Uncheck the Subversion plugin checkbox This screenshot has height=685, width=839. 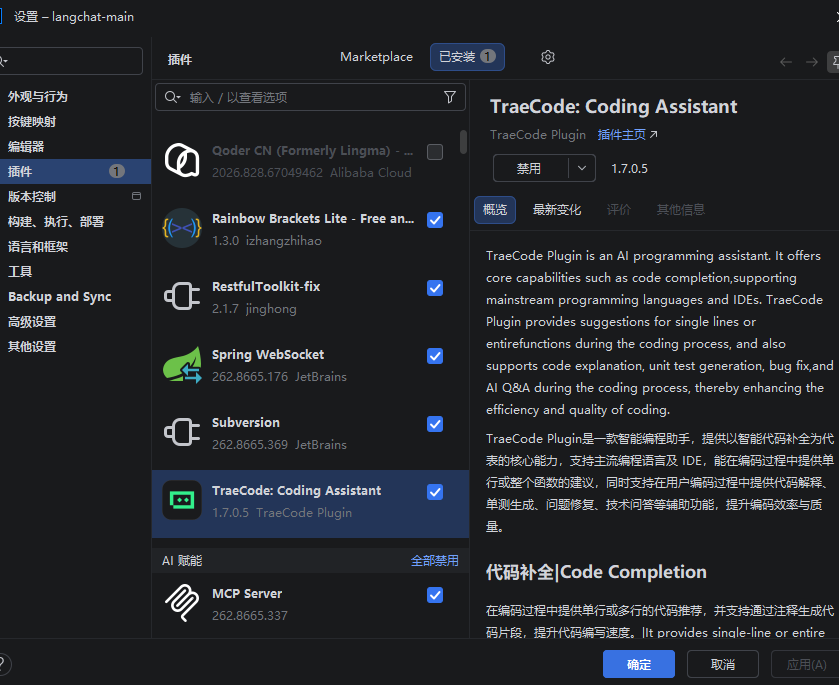[x=435, y=424]
